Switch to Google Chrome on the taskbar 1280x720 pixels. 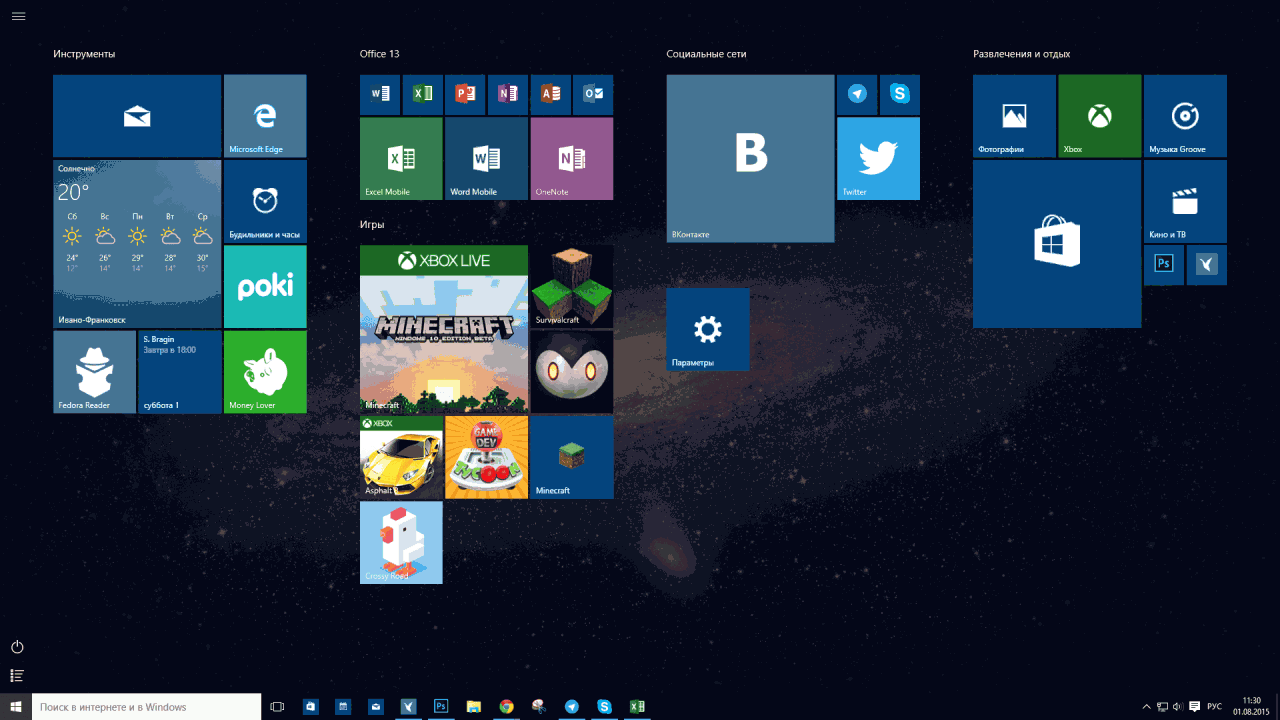tap(507, 706)
